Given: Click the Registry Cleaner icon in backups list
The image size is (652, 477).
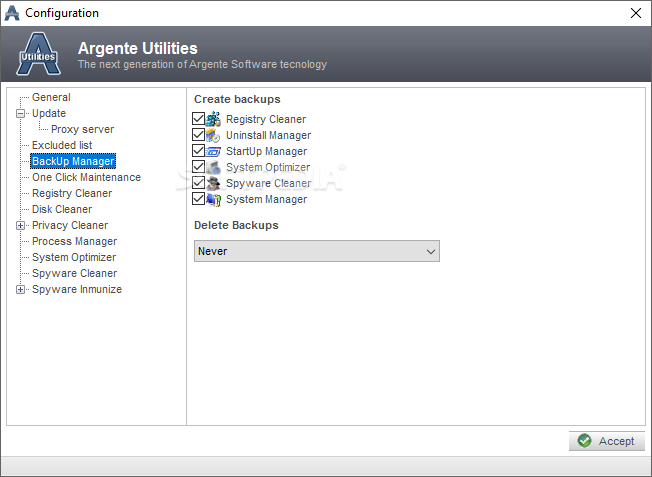Looking at the screenshot, I should click(x=213, y=119).
